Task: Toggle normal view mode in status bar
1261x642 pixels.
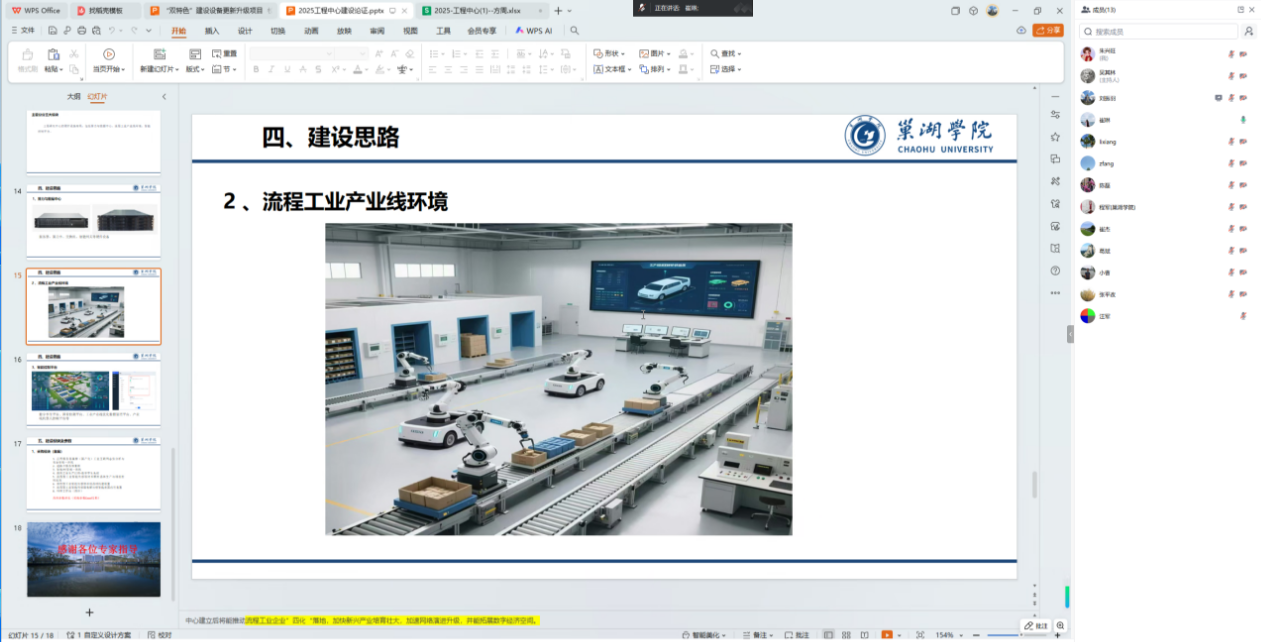Action: click(829, 635)
